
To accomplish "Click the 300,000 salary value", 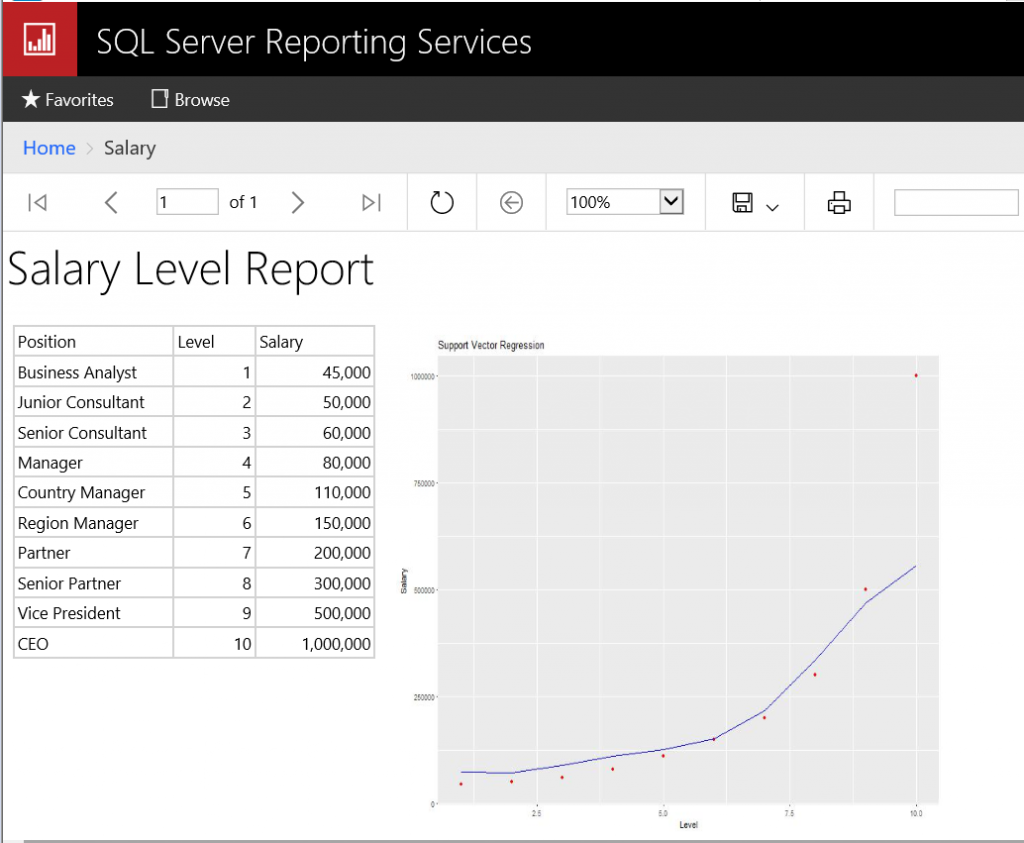I will [x=342, y=583].
